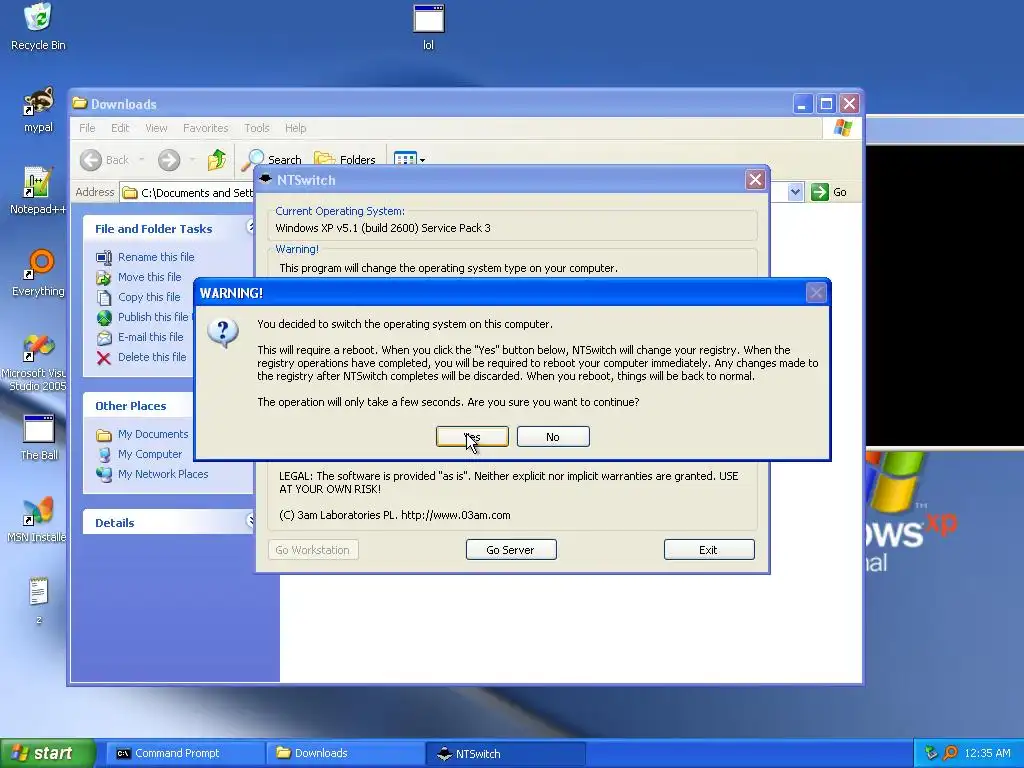Maximize the Downloads window
The height and width of the screenshot is (768, 1024).
[826, 104]
